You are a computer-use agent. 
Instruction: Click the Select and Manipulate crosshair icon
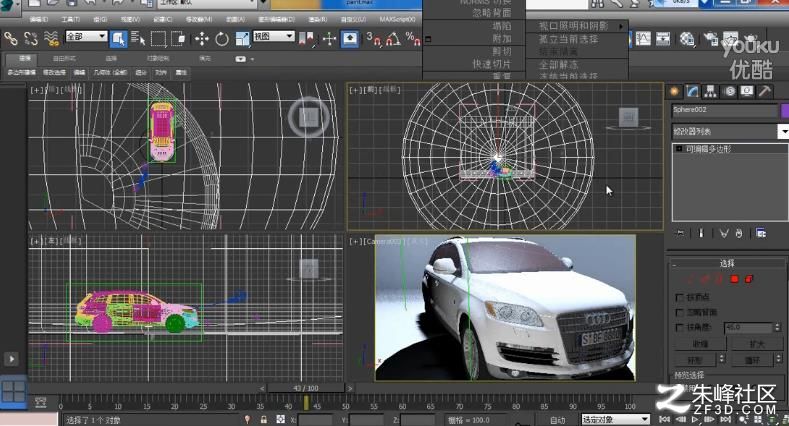tap(329, 39)
